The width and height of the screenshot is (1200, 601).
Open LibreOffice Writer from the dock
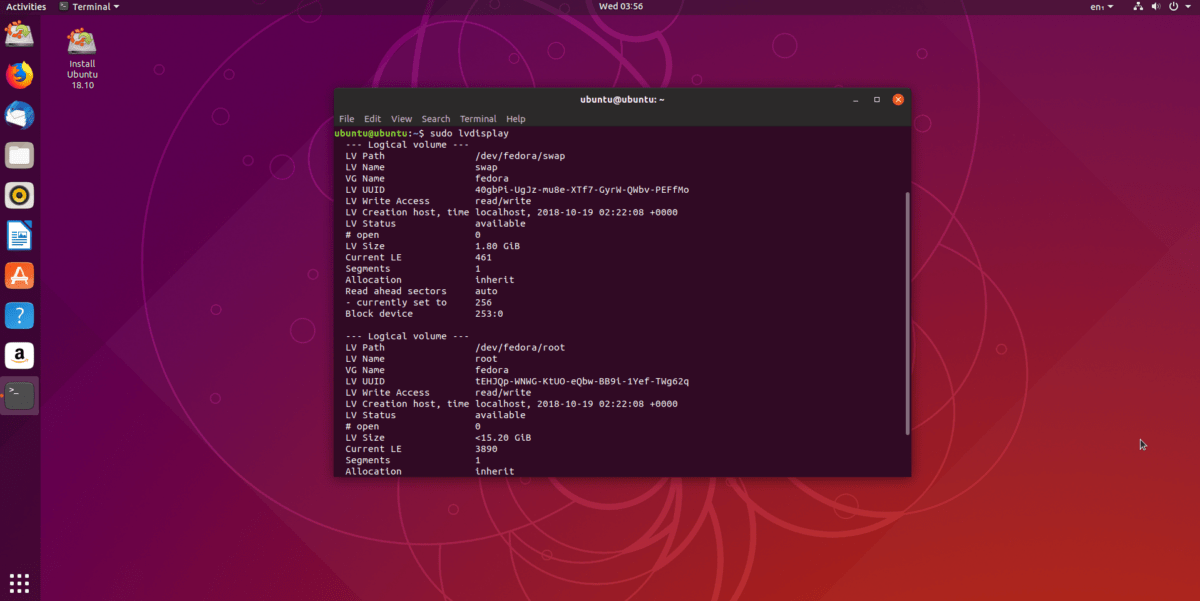point(20,236)
